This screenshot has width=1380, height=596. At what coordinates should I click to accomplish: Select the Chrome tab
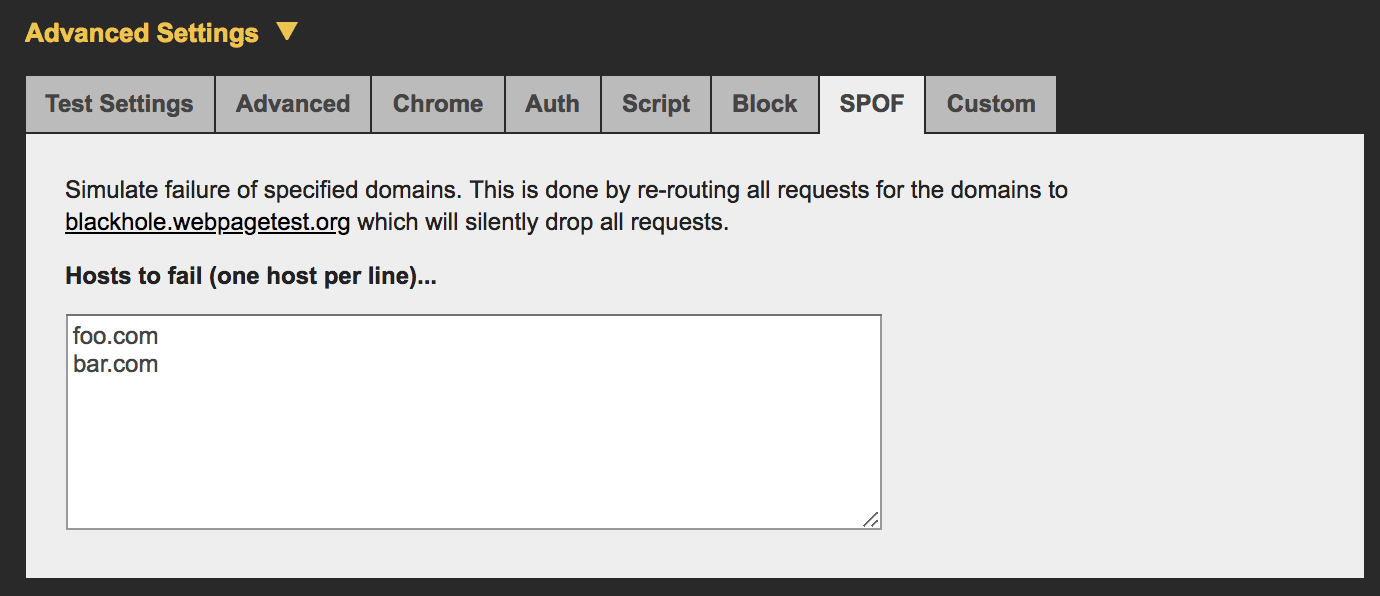click(437, 103)
